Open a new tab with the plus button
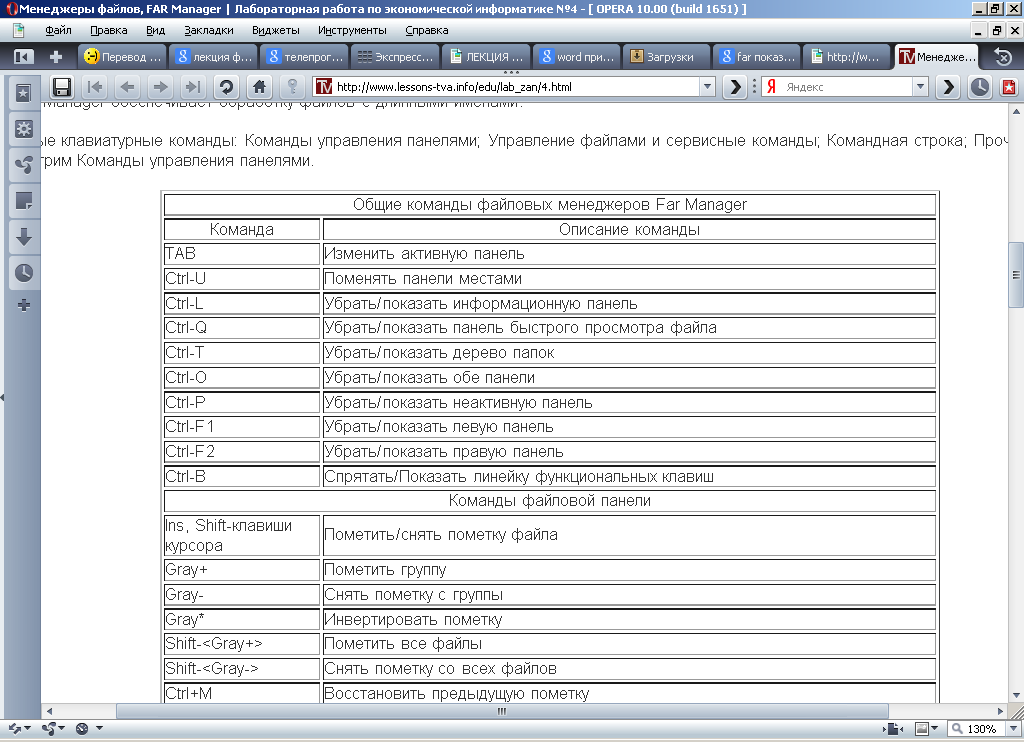Image resolution: width=1024 pixels, height=742 pixels. click(x=56, y=57)
